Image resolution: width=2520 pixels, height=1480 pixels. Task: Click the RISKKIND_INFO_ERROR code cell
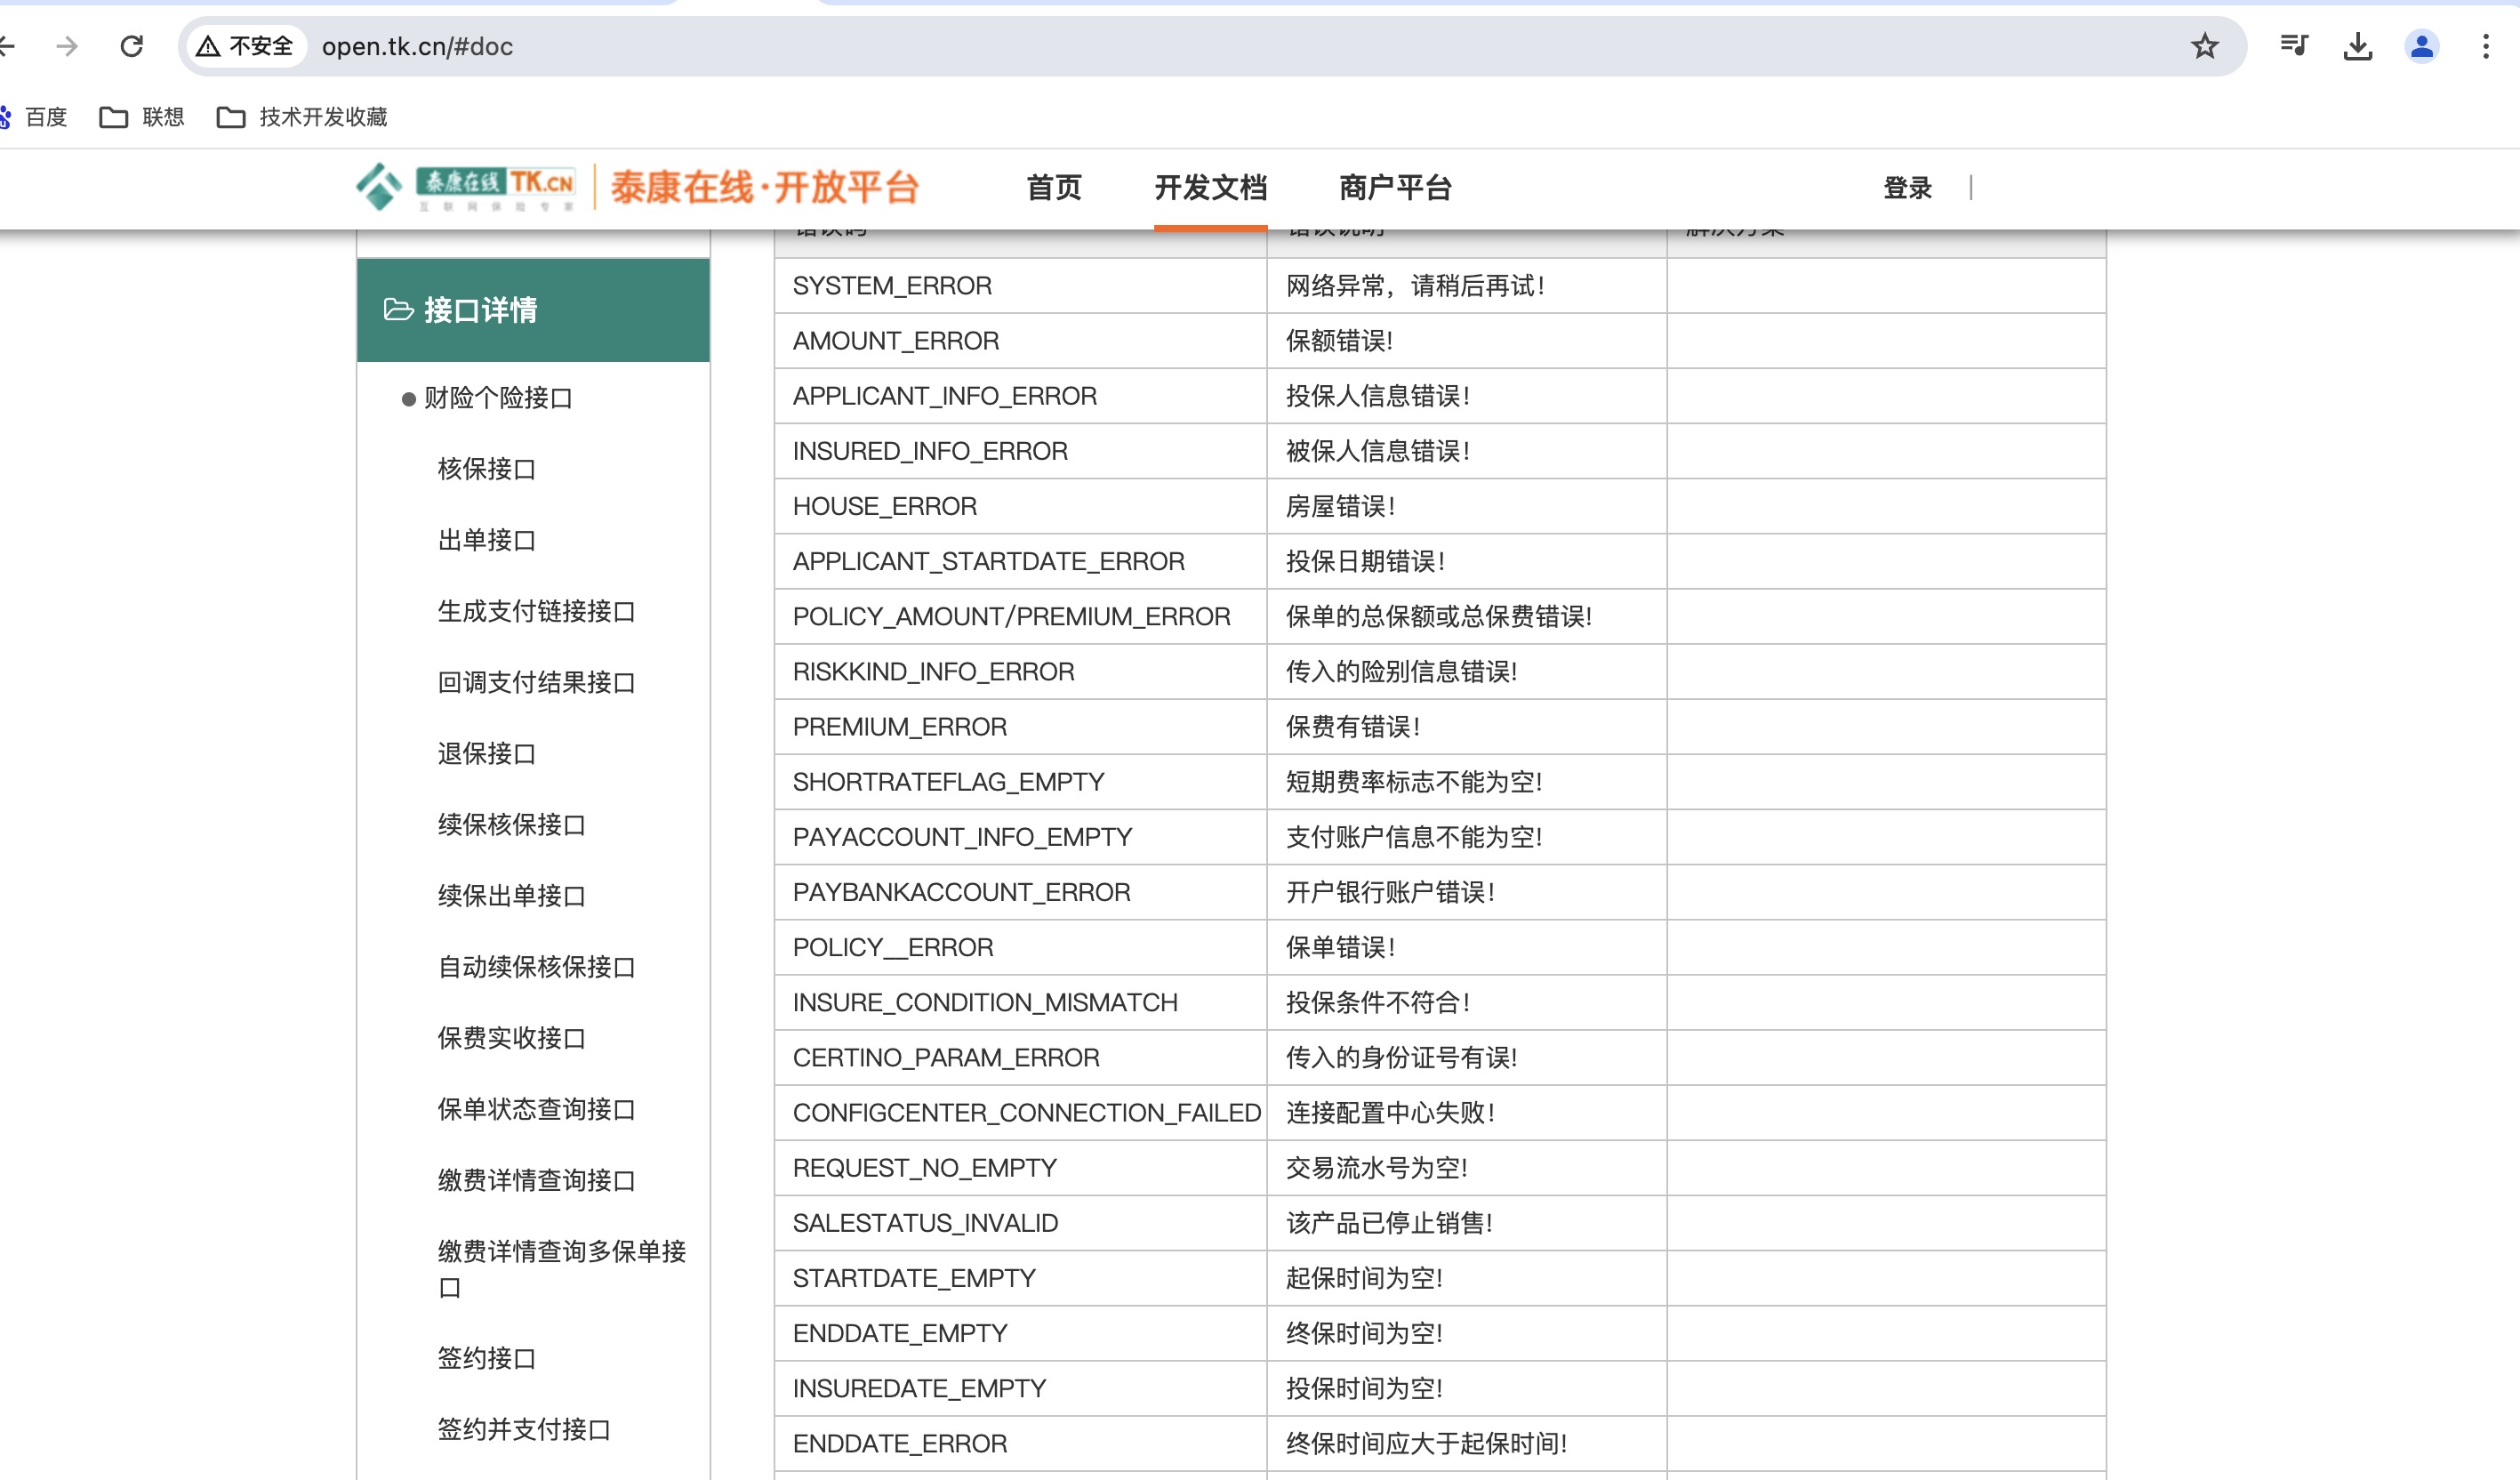click(1020, 671)
